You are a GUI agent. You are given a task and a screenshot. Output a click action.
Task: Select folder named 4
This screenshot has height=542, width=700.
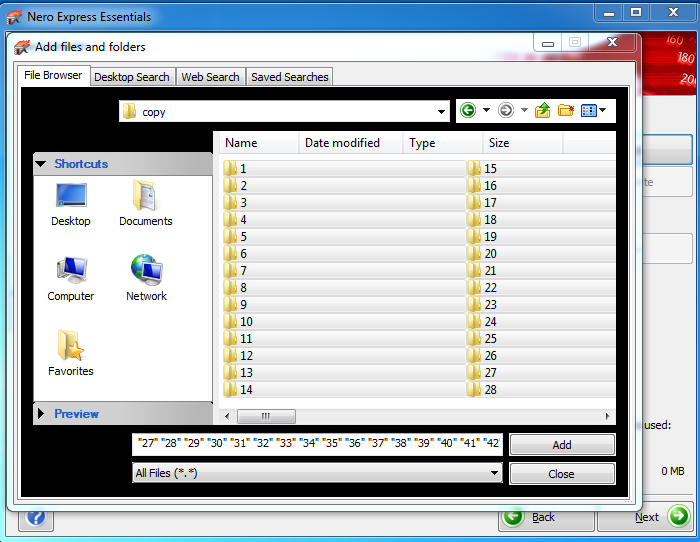pos(344,219)
